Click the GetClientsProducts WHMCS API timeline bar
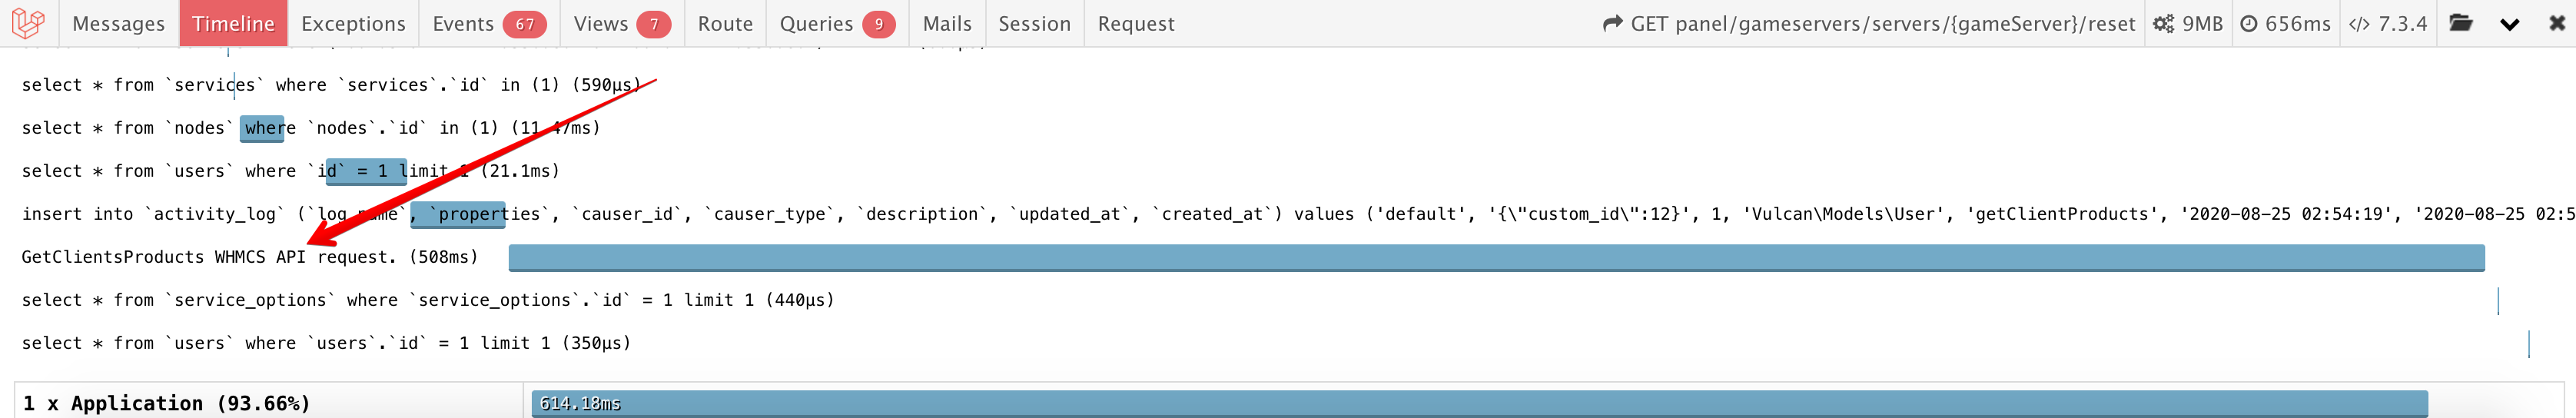Screen dimensions: 2576x418 tap(1496, 258)
